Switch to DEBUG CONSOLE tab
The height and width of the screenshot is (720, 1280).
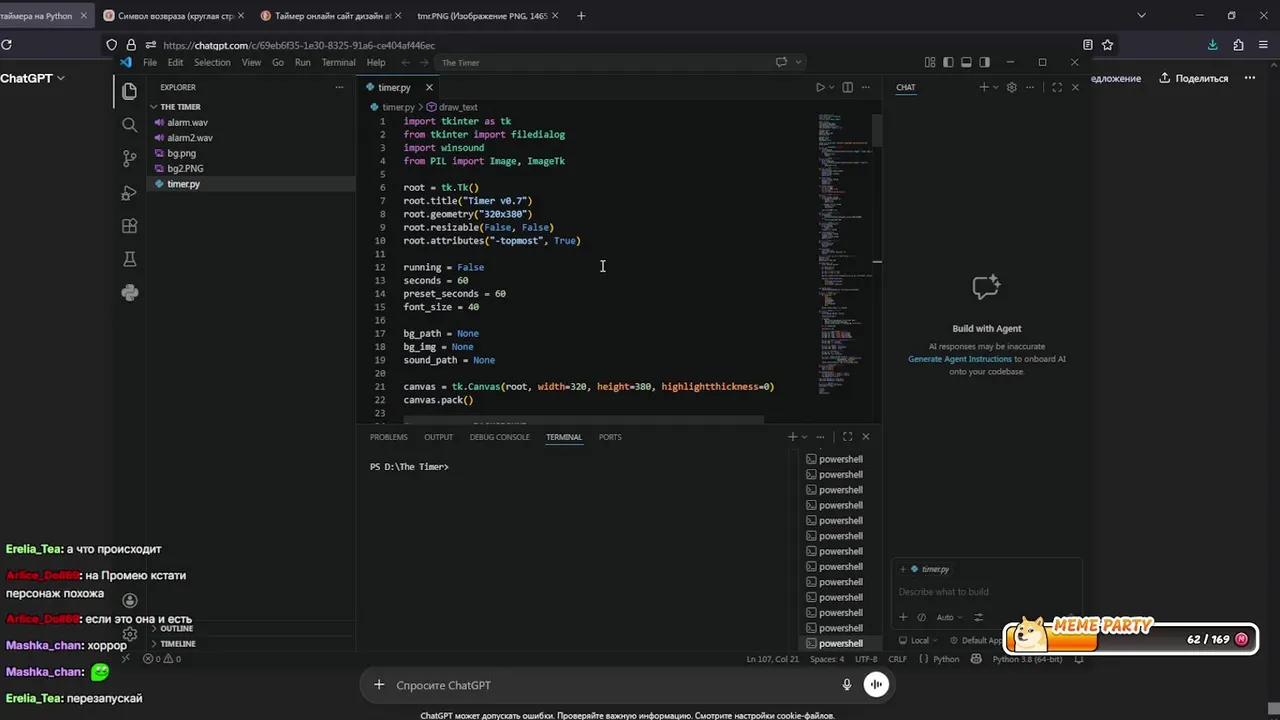(x=499, y=437)
